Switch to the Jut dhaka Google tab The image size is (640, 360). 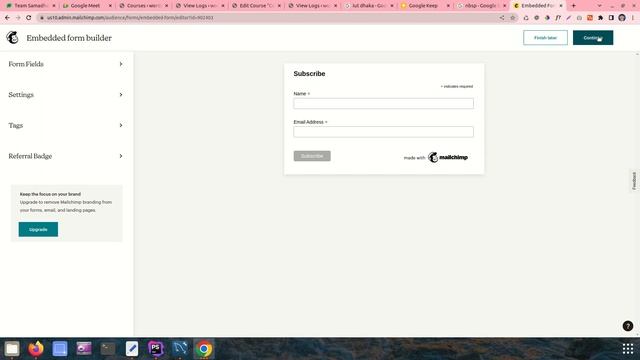(369, 6)
